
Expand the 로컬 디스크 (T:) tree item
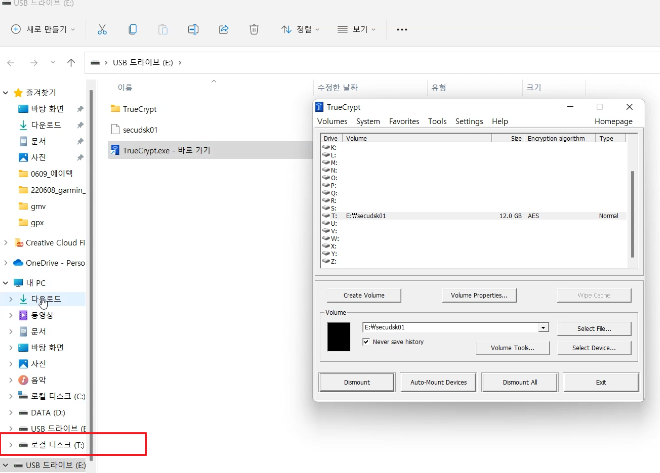11,445
